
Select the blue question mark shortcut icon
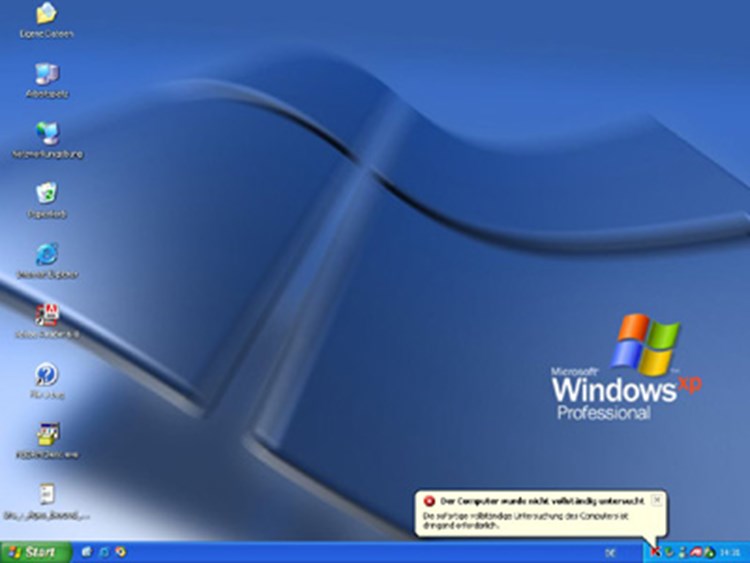click(x=46, y=375)
